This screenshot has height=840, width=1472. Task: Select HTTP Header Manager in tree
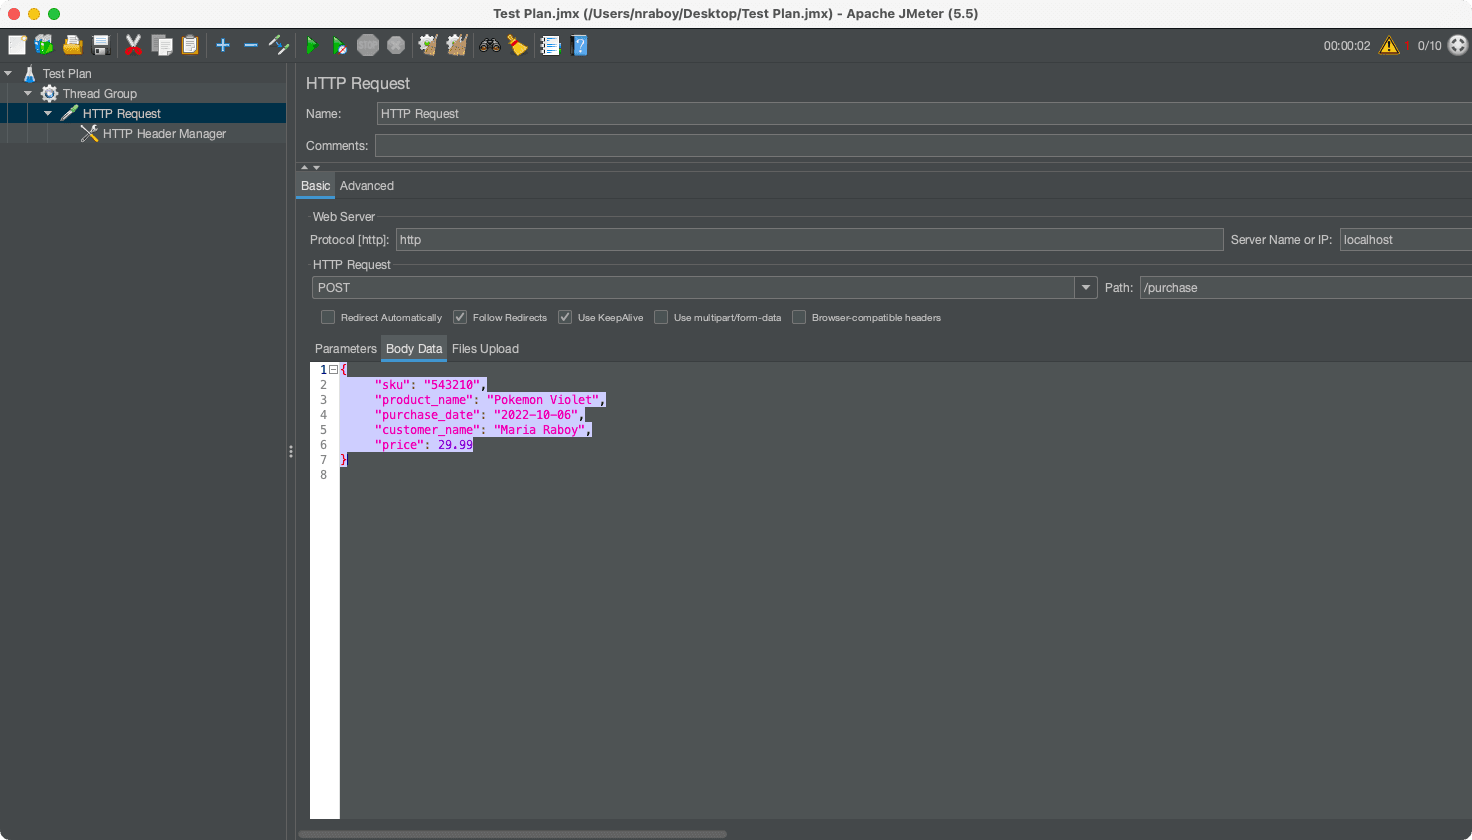pyautogui.click(x=164, y=134)
